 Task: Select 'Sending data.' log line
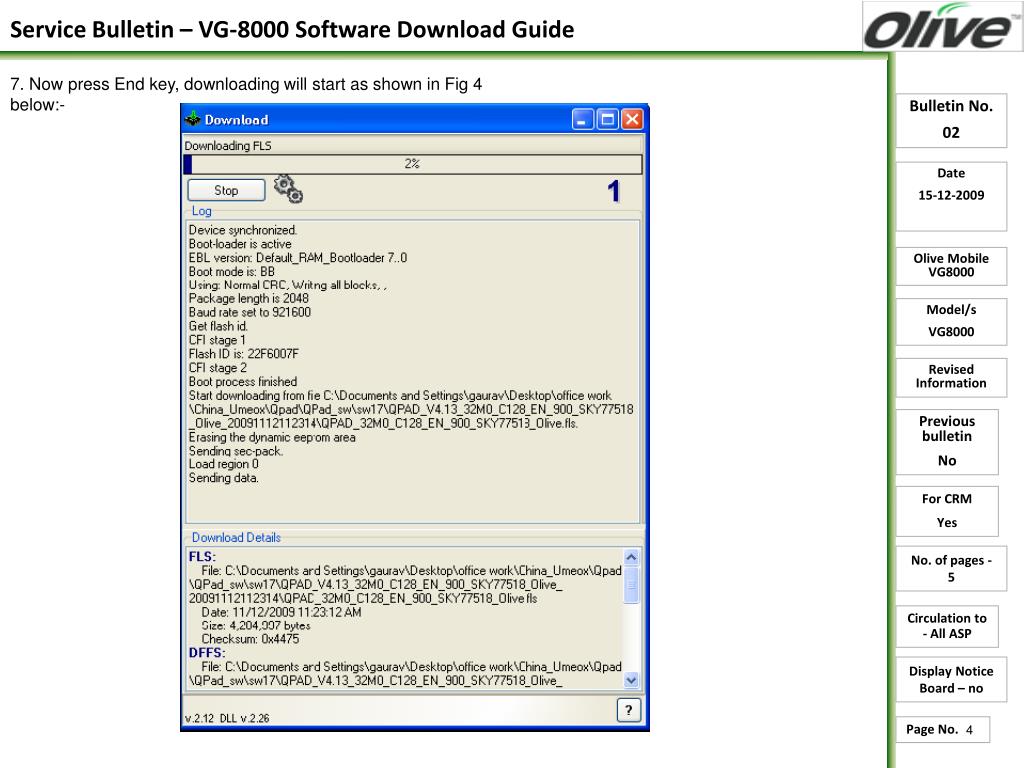[x=224, y=477]
